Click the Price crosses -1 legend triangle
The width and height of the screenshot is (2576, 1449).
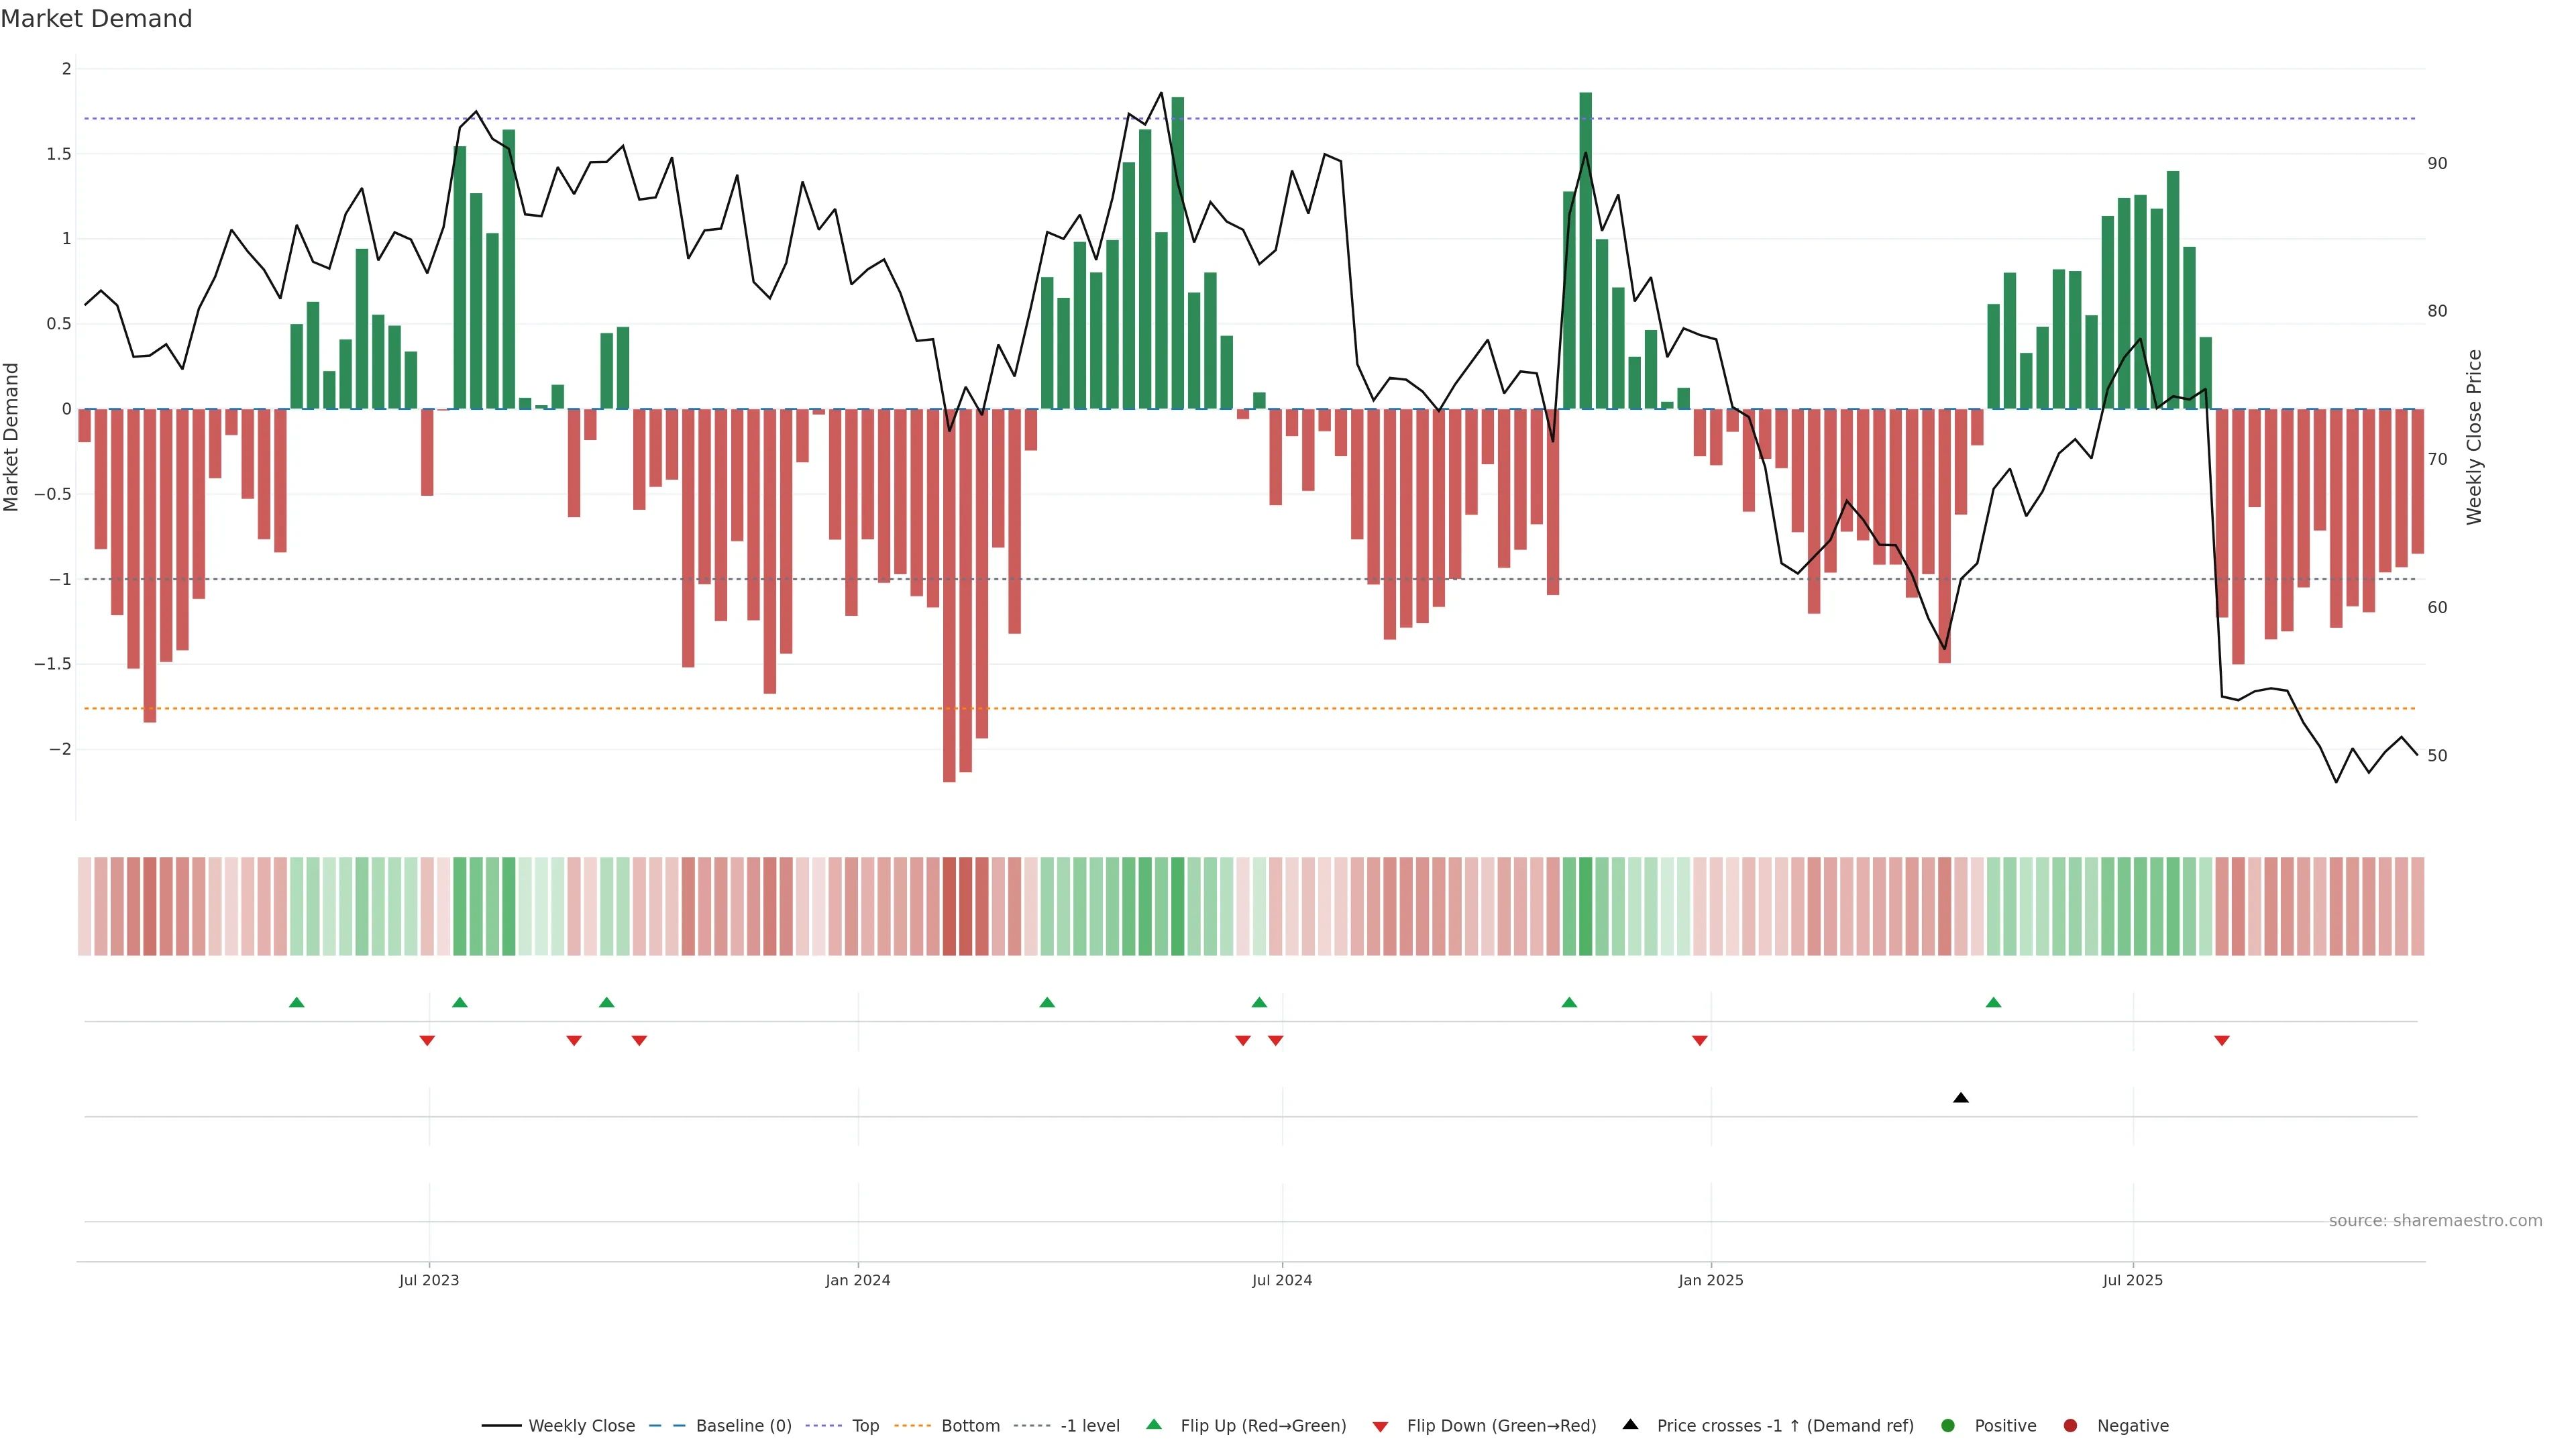click(1630, 1425)
